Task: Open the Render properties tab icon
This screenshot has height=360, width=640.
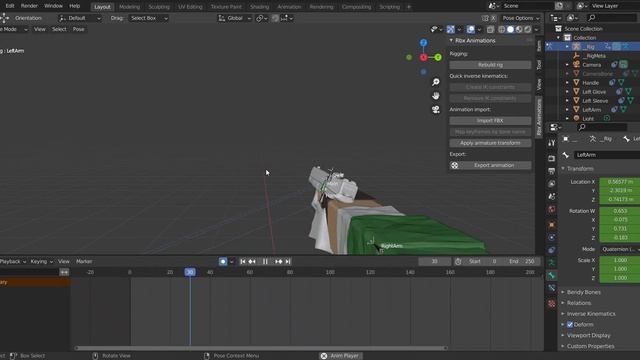Action: tap(551, 158)
